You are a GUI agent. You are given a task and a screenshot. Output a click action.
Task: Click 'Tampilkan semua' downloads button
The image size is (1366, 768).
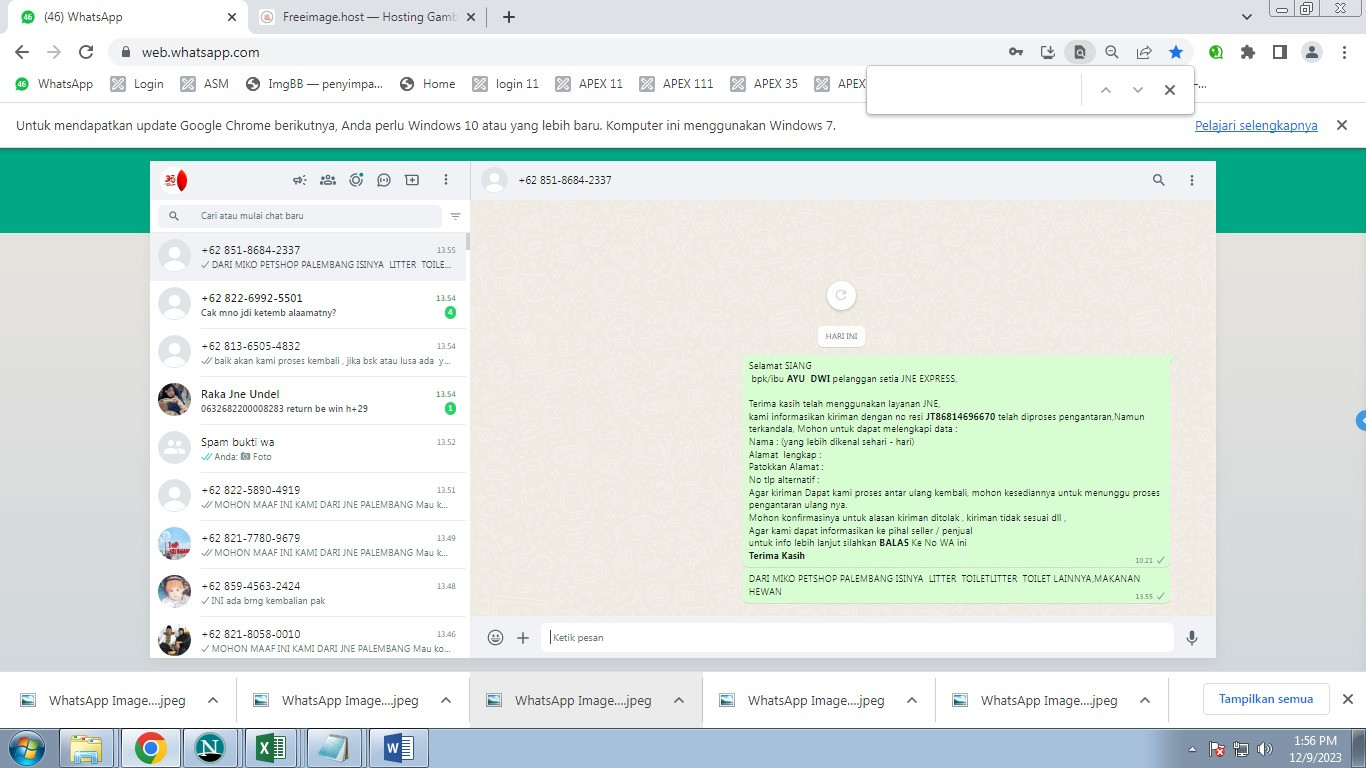click(1266, 699)
